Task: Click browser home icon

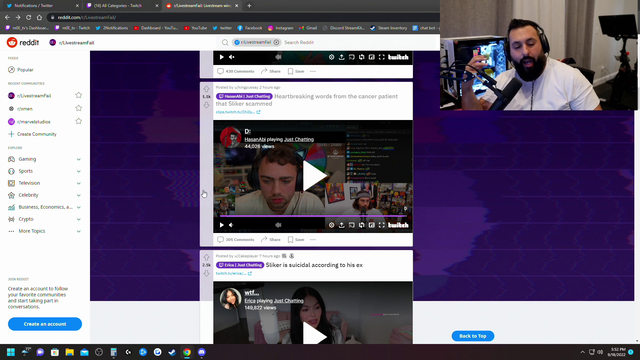Action: (x=39, y=17)
